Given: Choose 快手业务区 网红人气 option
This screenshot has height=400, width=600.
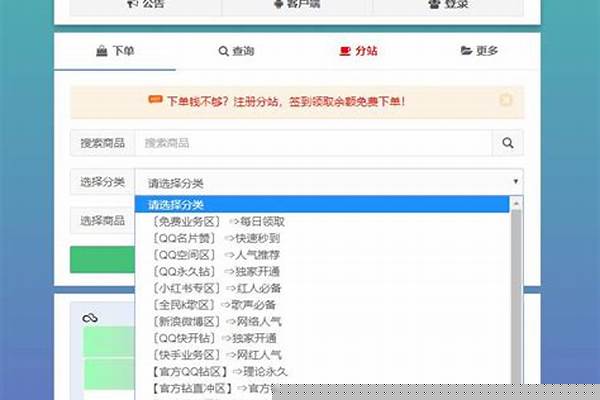Looking at the screenshot, I should (x=322, y=355).
